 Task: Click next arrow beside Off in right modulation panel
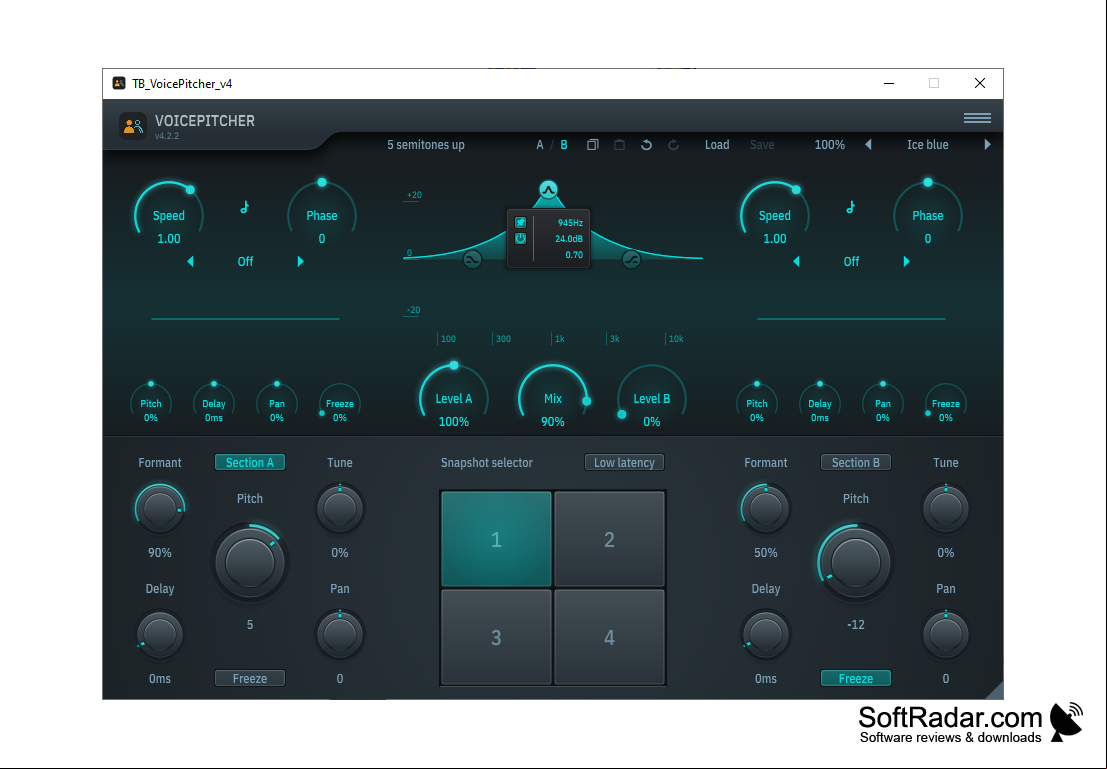click(906, 261)
